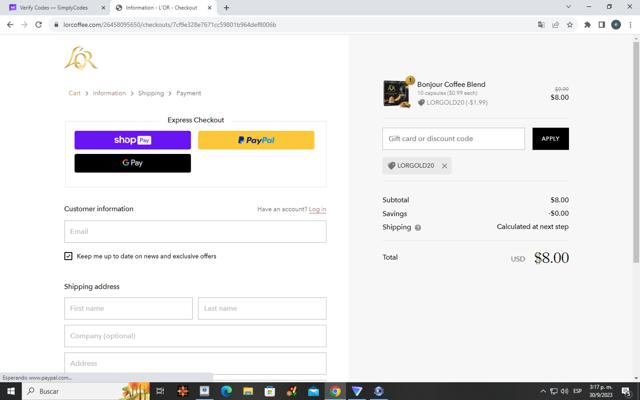640x400 pixels.
Task: Click the share page icon
Action: 556,24
